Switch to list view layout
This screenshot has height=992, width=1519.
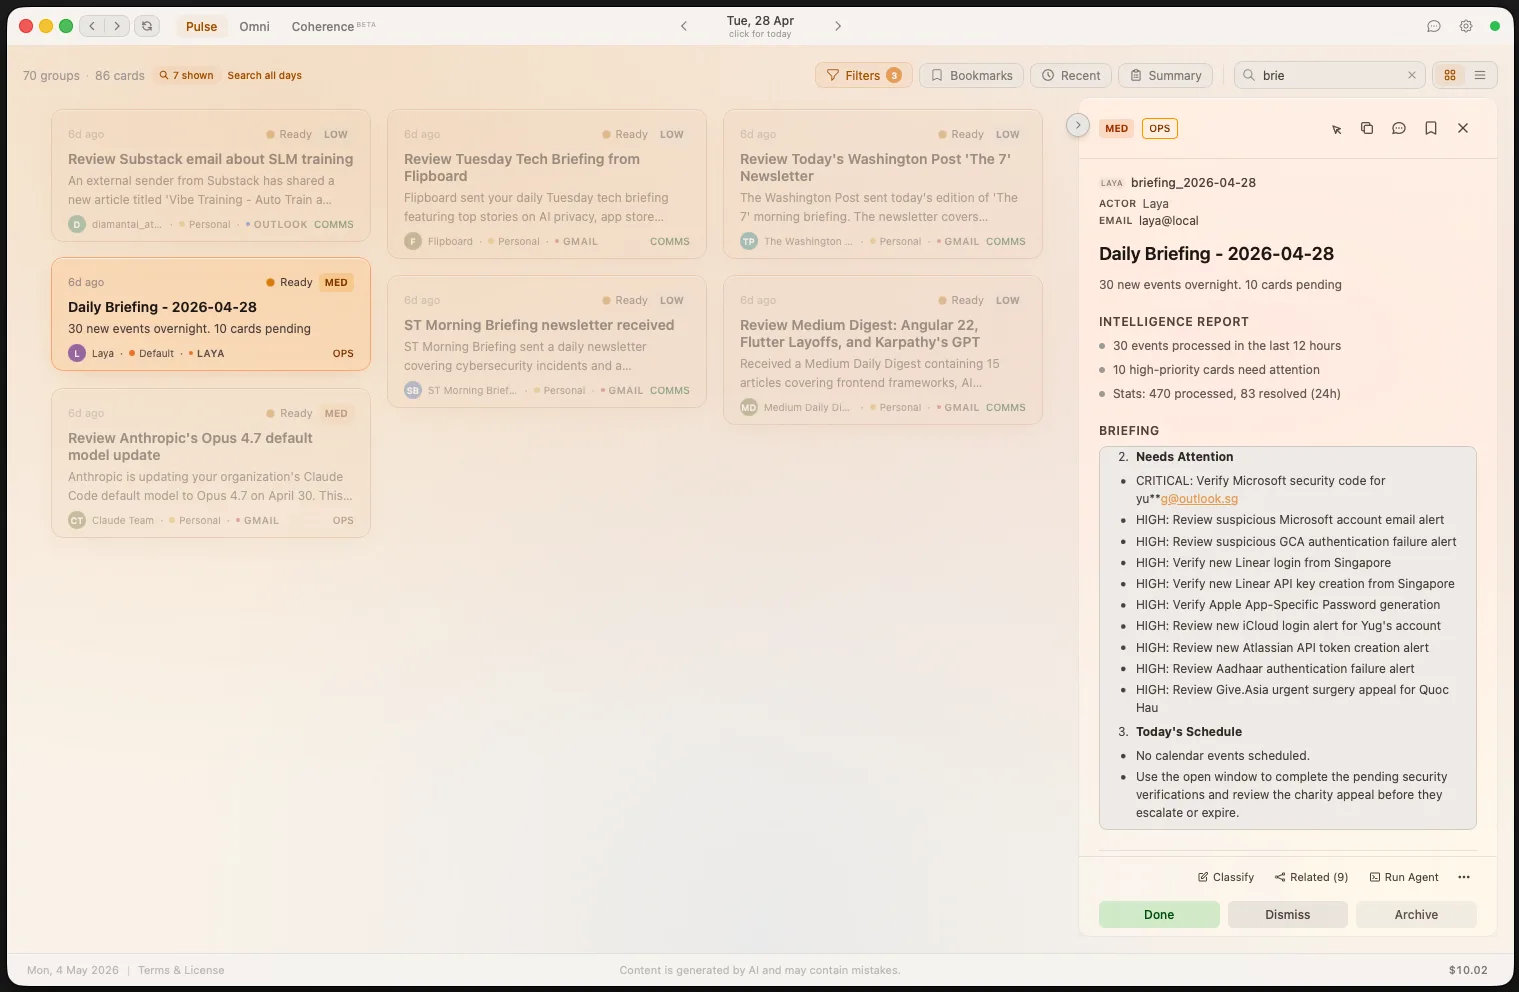point(1480,75)
